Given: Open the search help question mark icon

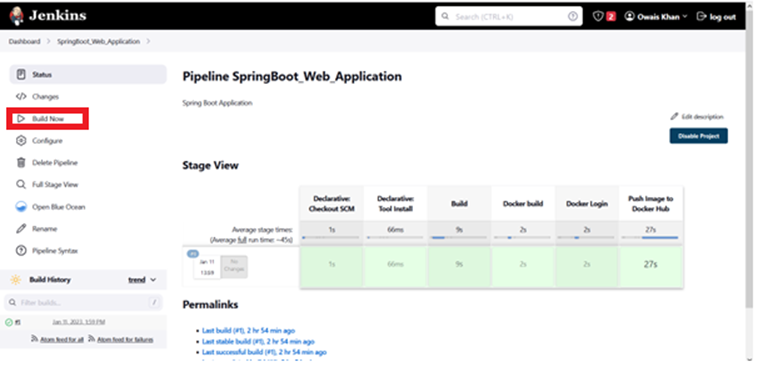Looking at the screenshot, I should click(x=572, y=16).
